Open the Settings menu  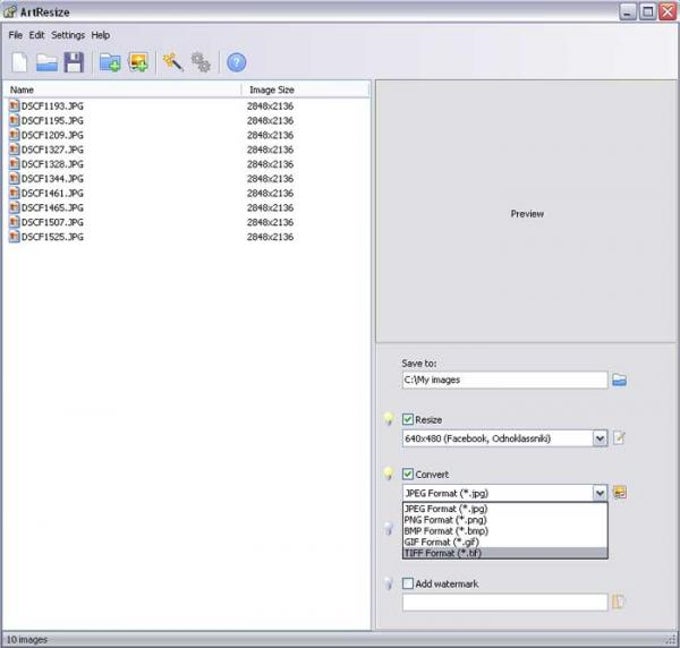[x=68, y=35]
